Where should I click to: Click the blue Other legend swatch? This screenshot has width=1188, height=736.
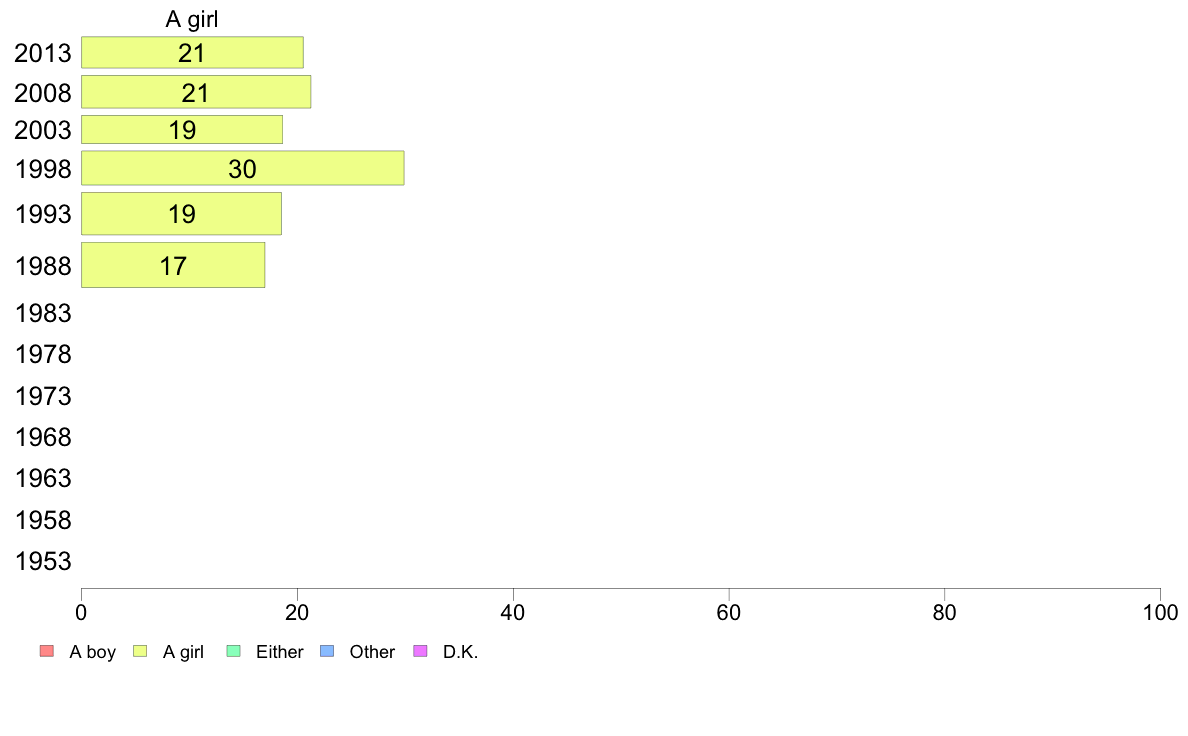point(327,651)
